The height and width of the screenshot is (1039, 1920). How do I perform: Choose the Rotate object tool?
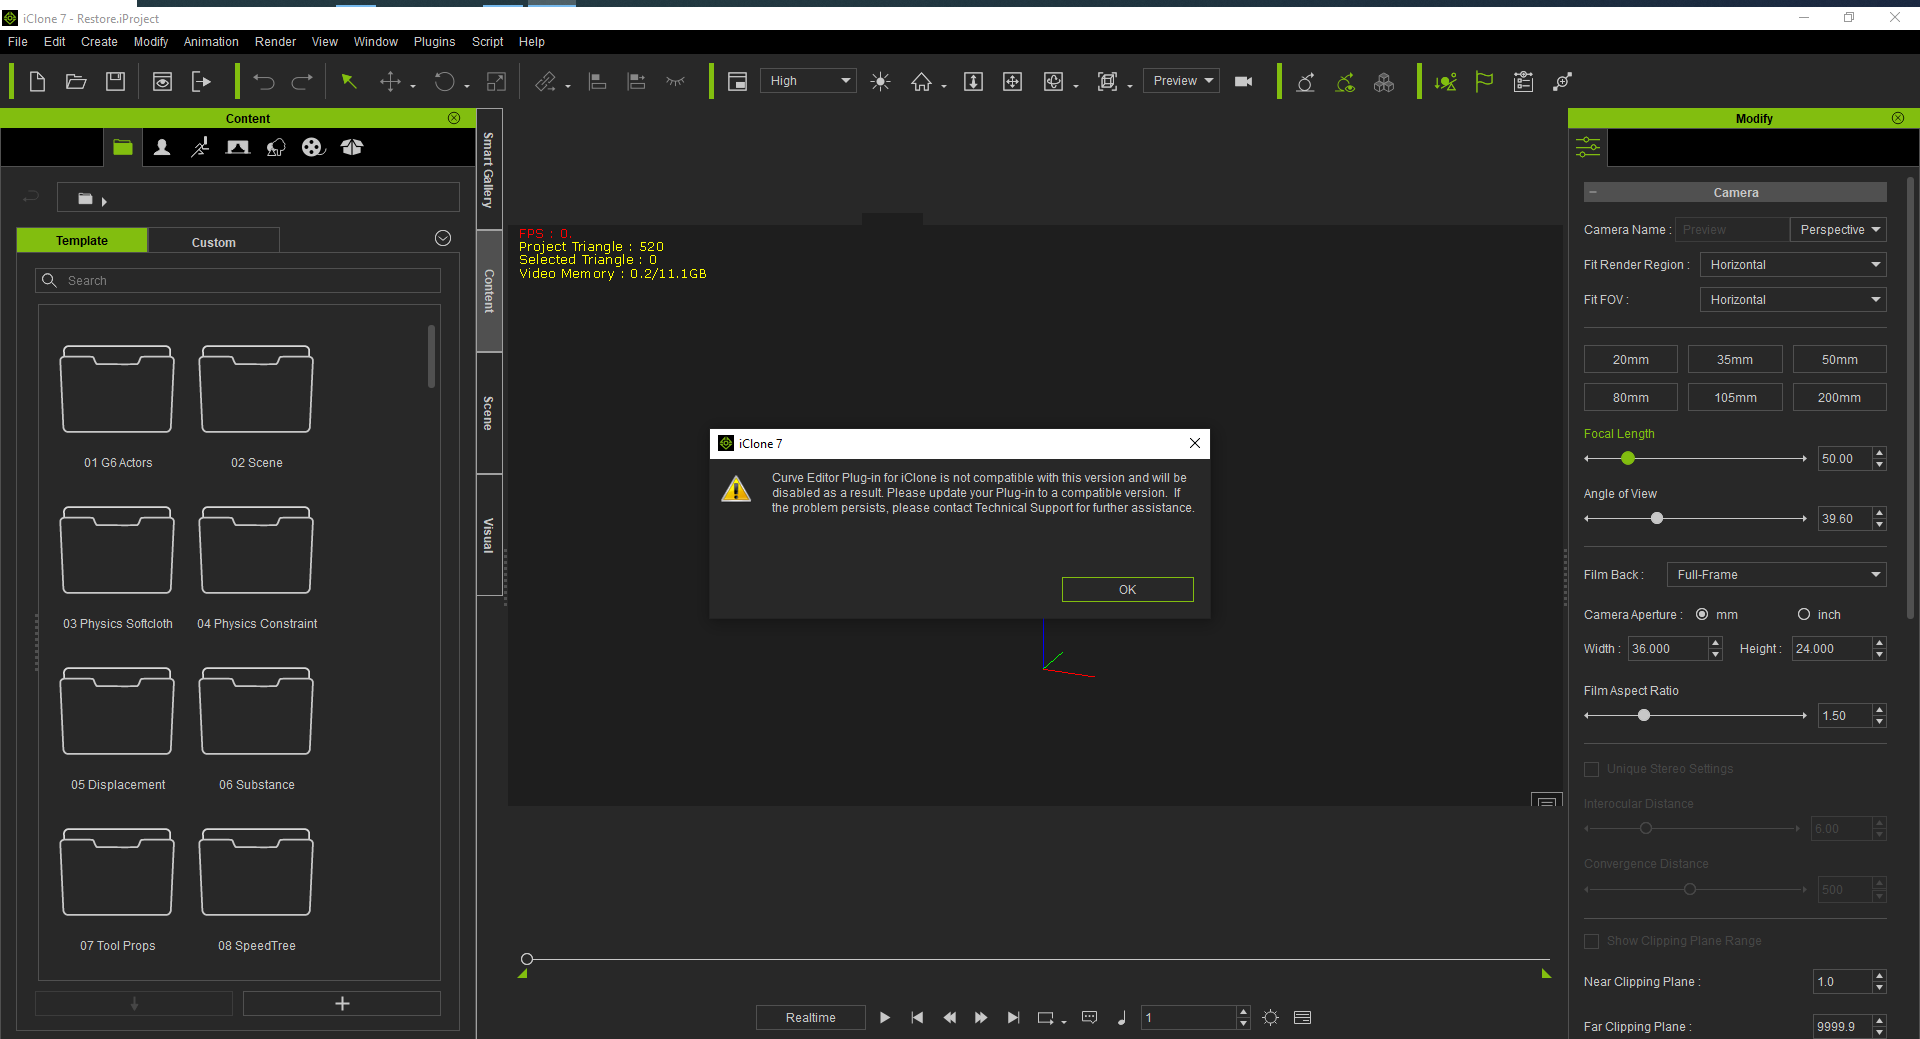pos(444,82)
